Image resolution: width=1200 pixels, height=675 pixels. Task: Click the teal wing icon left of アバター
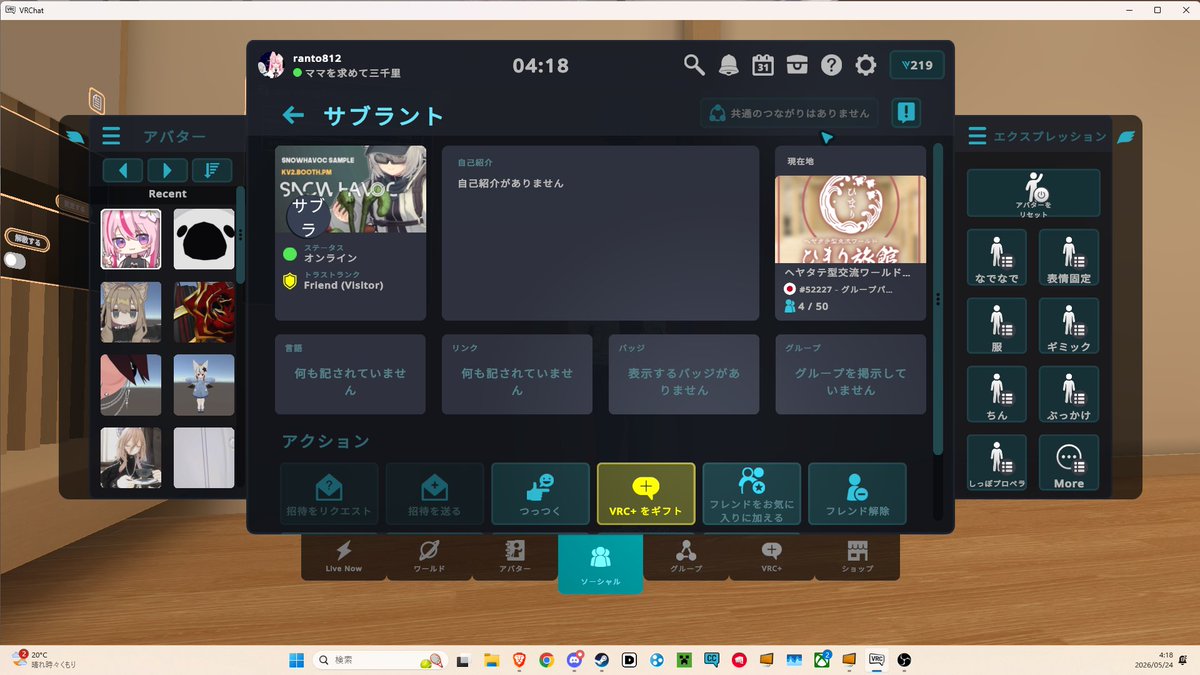76,137
